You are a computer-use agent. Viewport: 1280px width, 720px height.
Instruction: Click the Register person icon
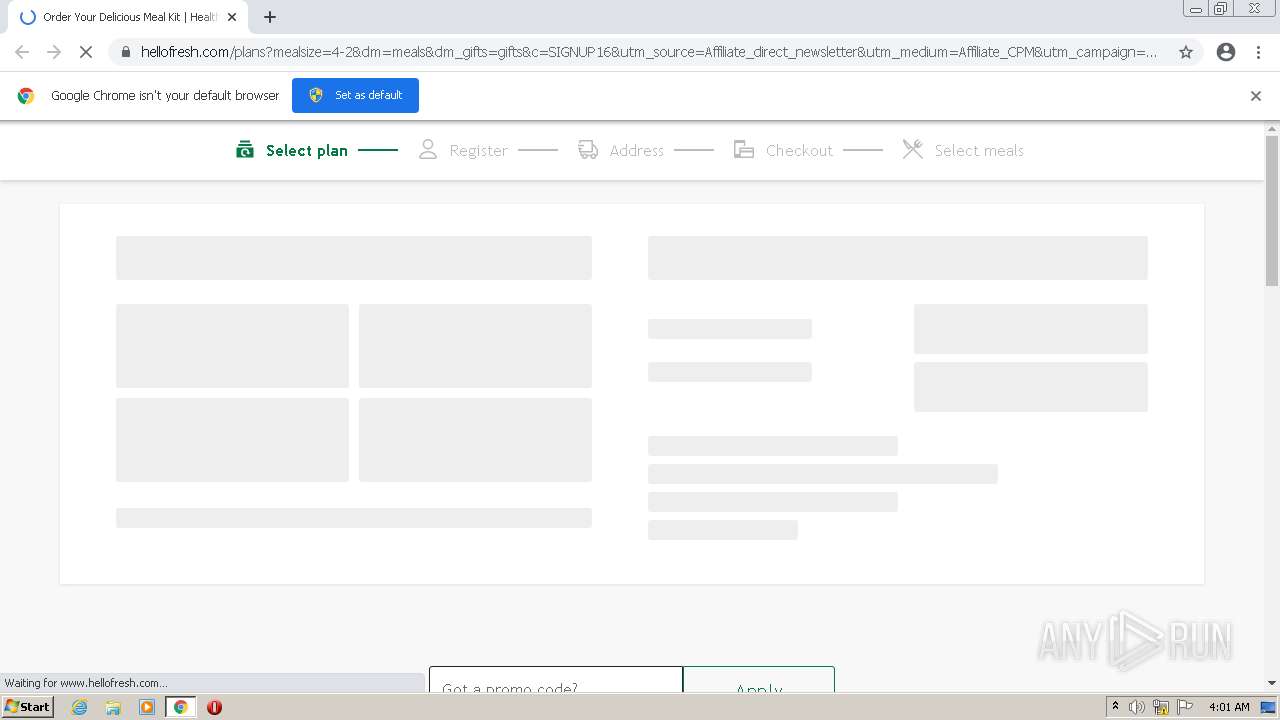tap(428, 150)
